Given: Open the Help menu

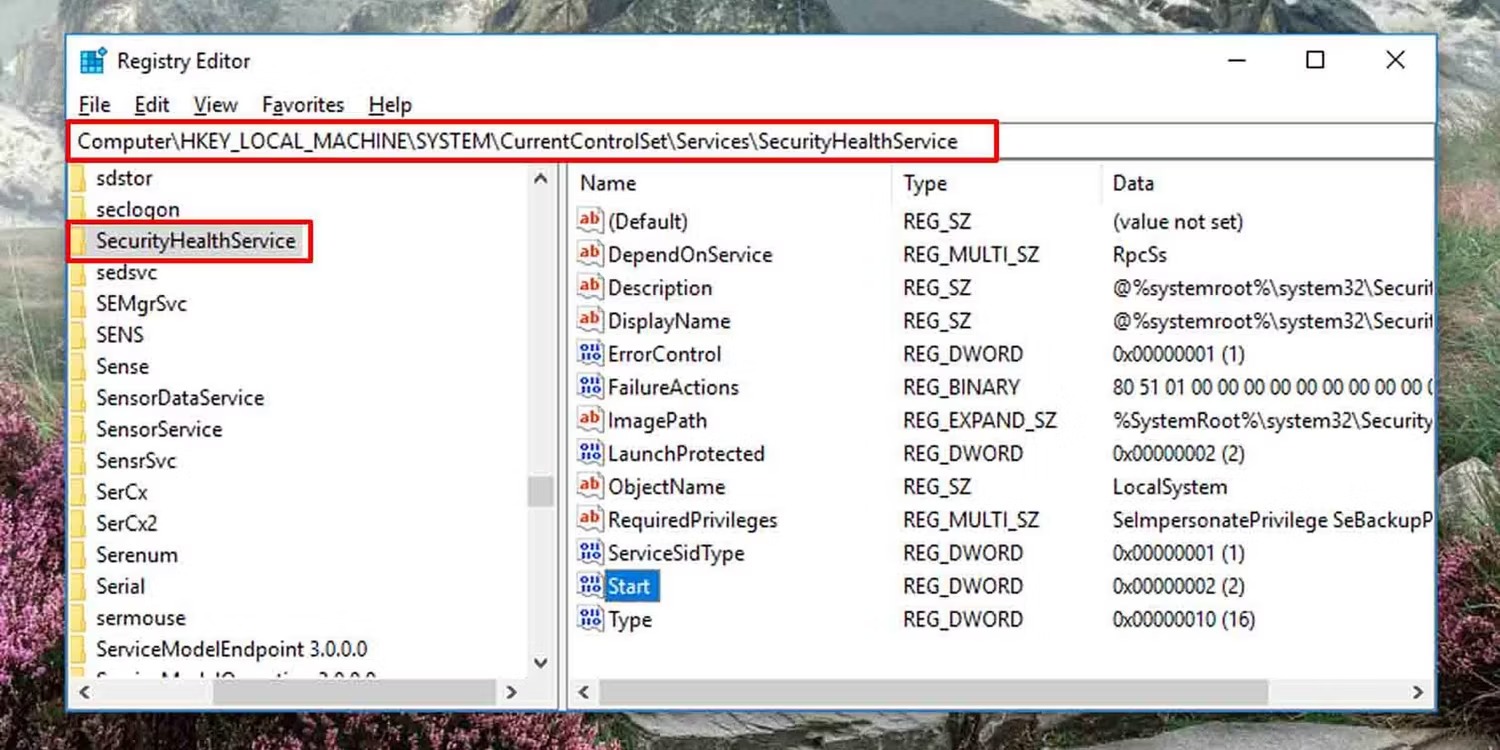Looking at the screenshot, I should 390,105.
